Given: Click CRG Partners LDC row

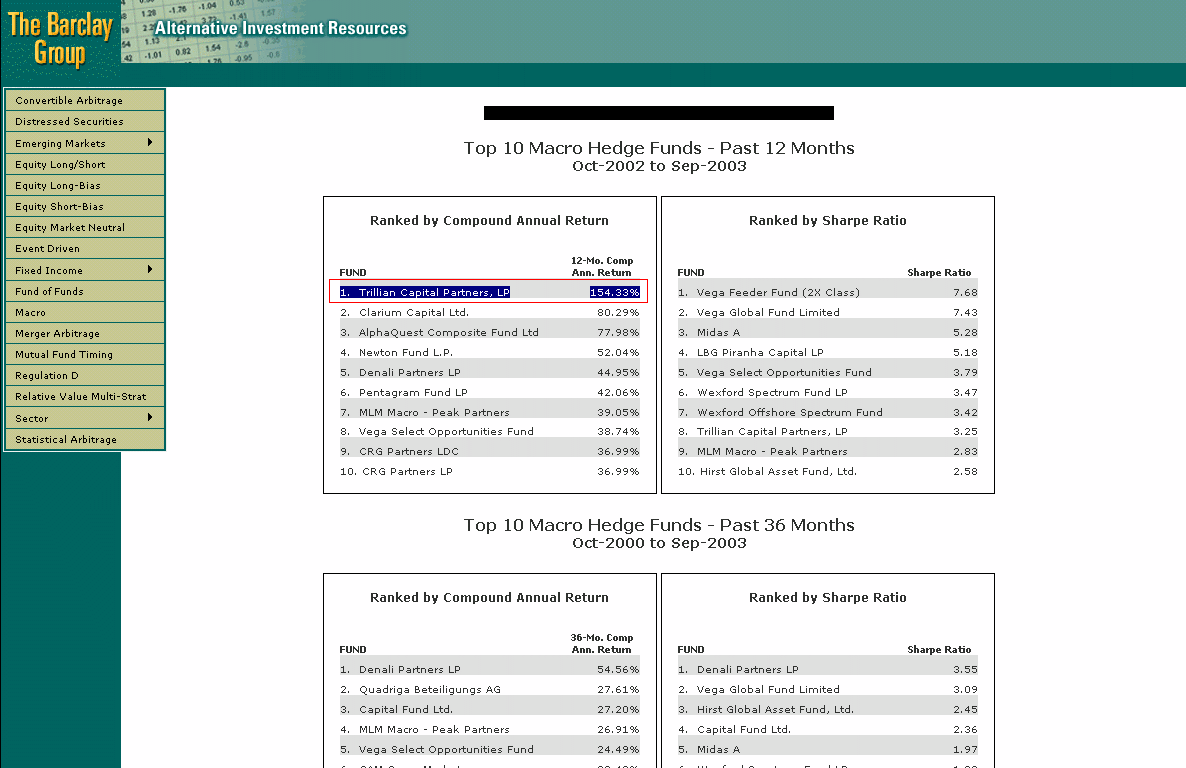Looking at the screenshot, I should pyautogui.click(x=489, y=451).
